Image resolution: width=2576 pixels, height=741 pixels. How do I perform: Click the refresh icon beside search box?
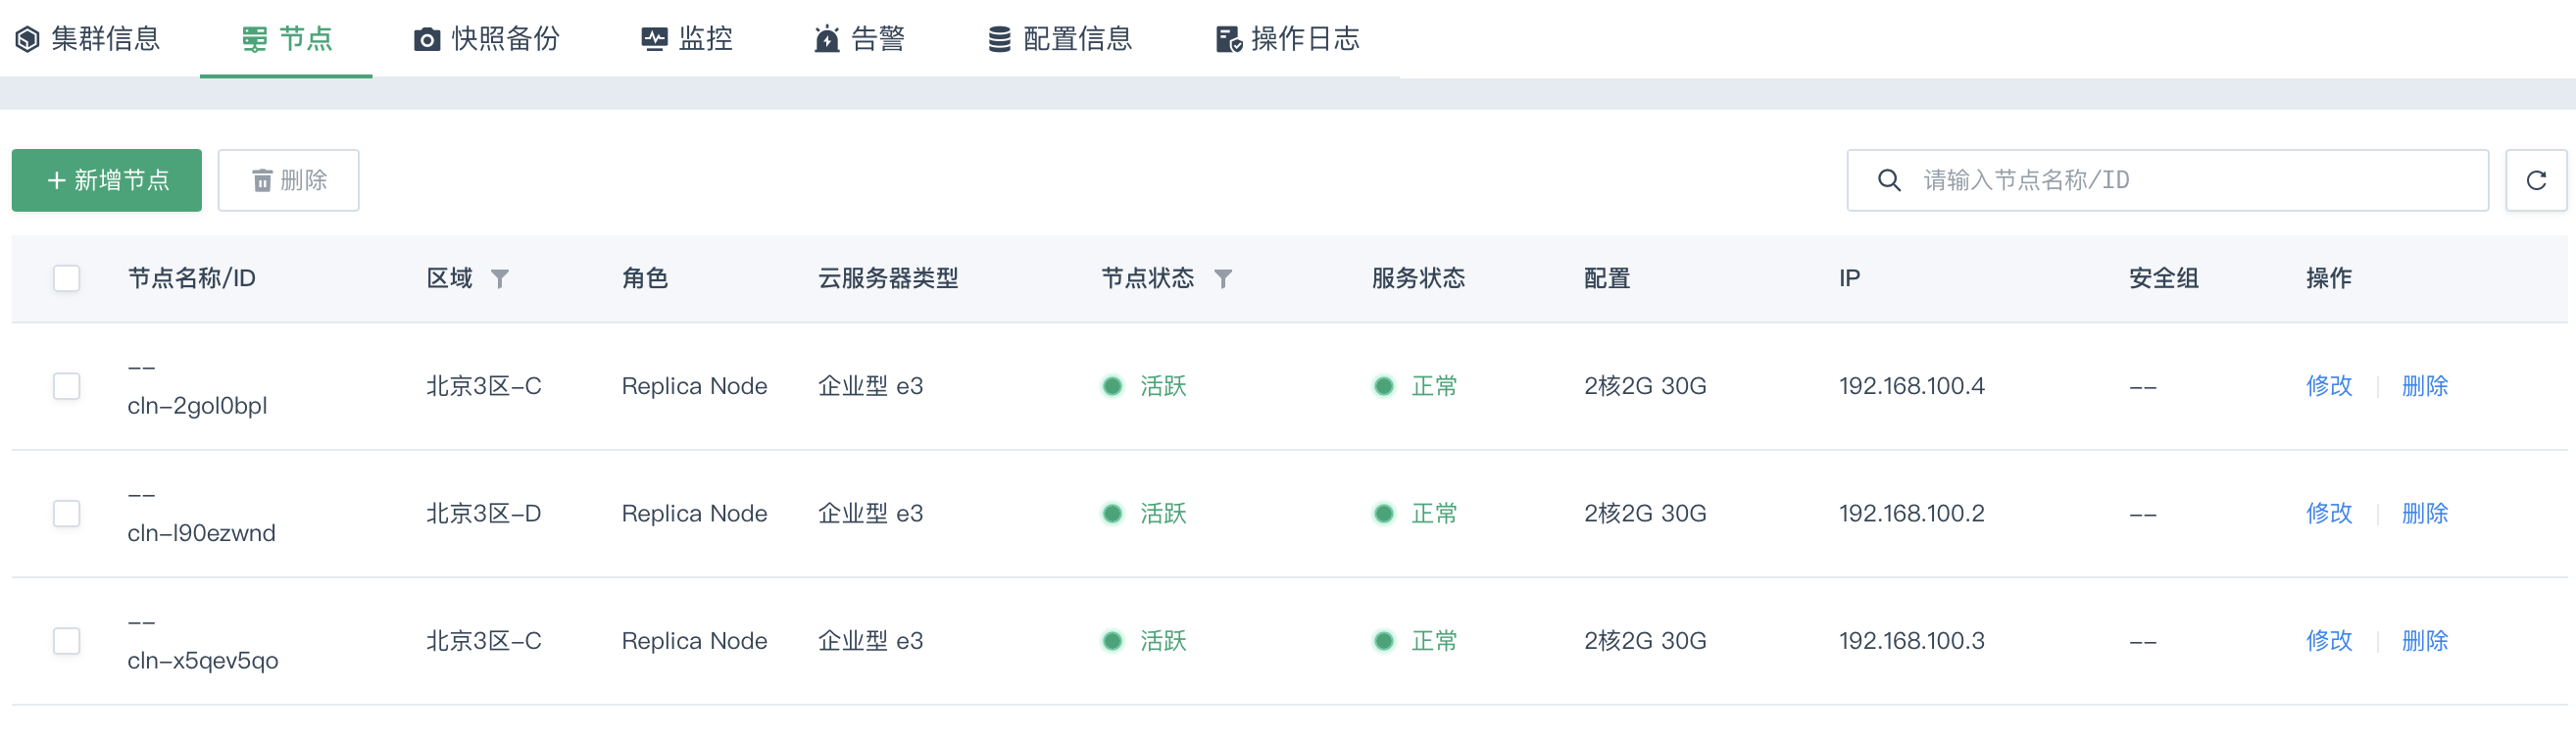2535,180
